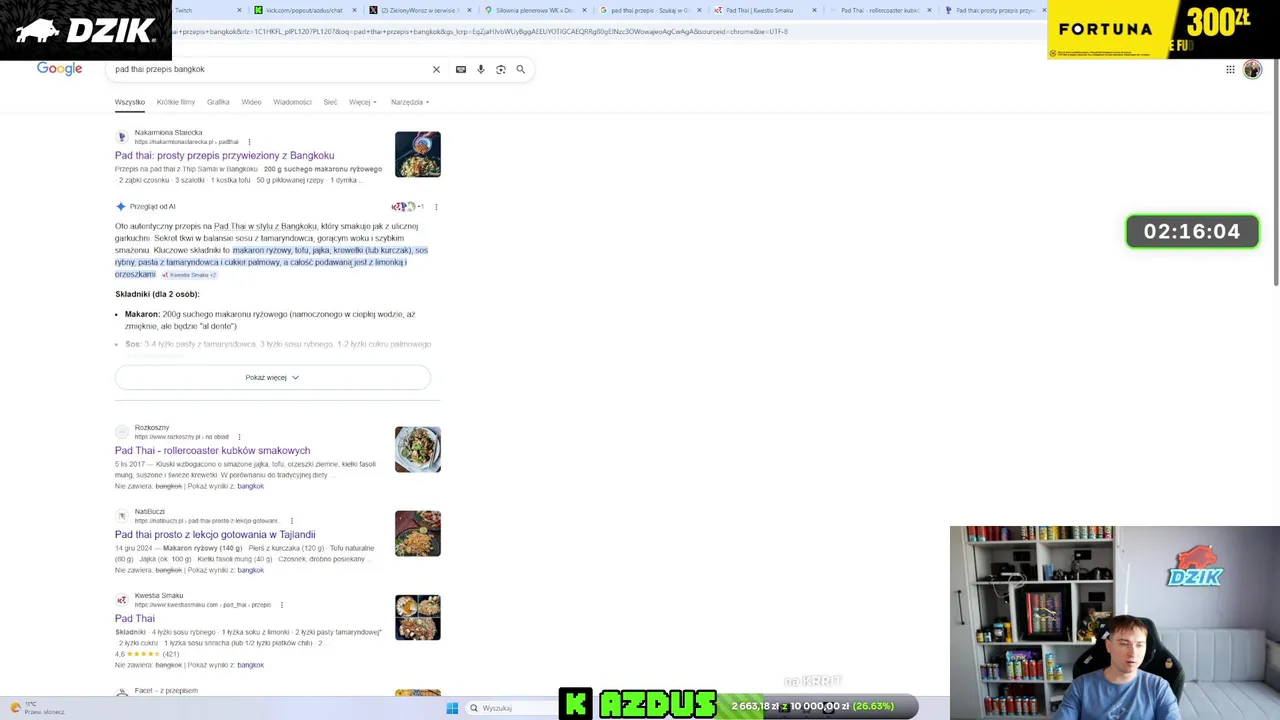Show AI overview source icons (+1)
The image size is (1280, 720).
407,207
